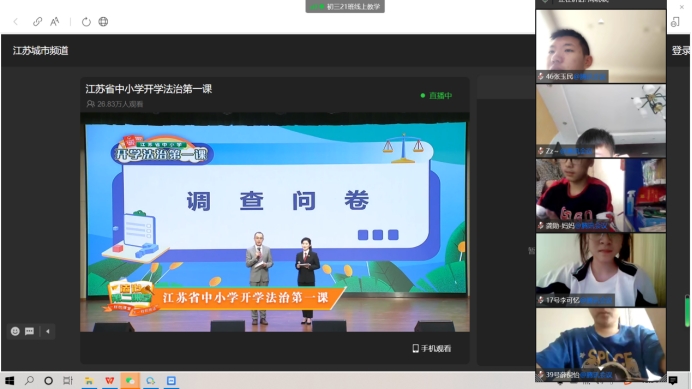692x389 pixels.
Task: Open WPS Office from the taskbar
Action: pyautogui.click(x=109, y=381)
